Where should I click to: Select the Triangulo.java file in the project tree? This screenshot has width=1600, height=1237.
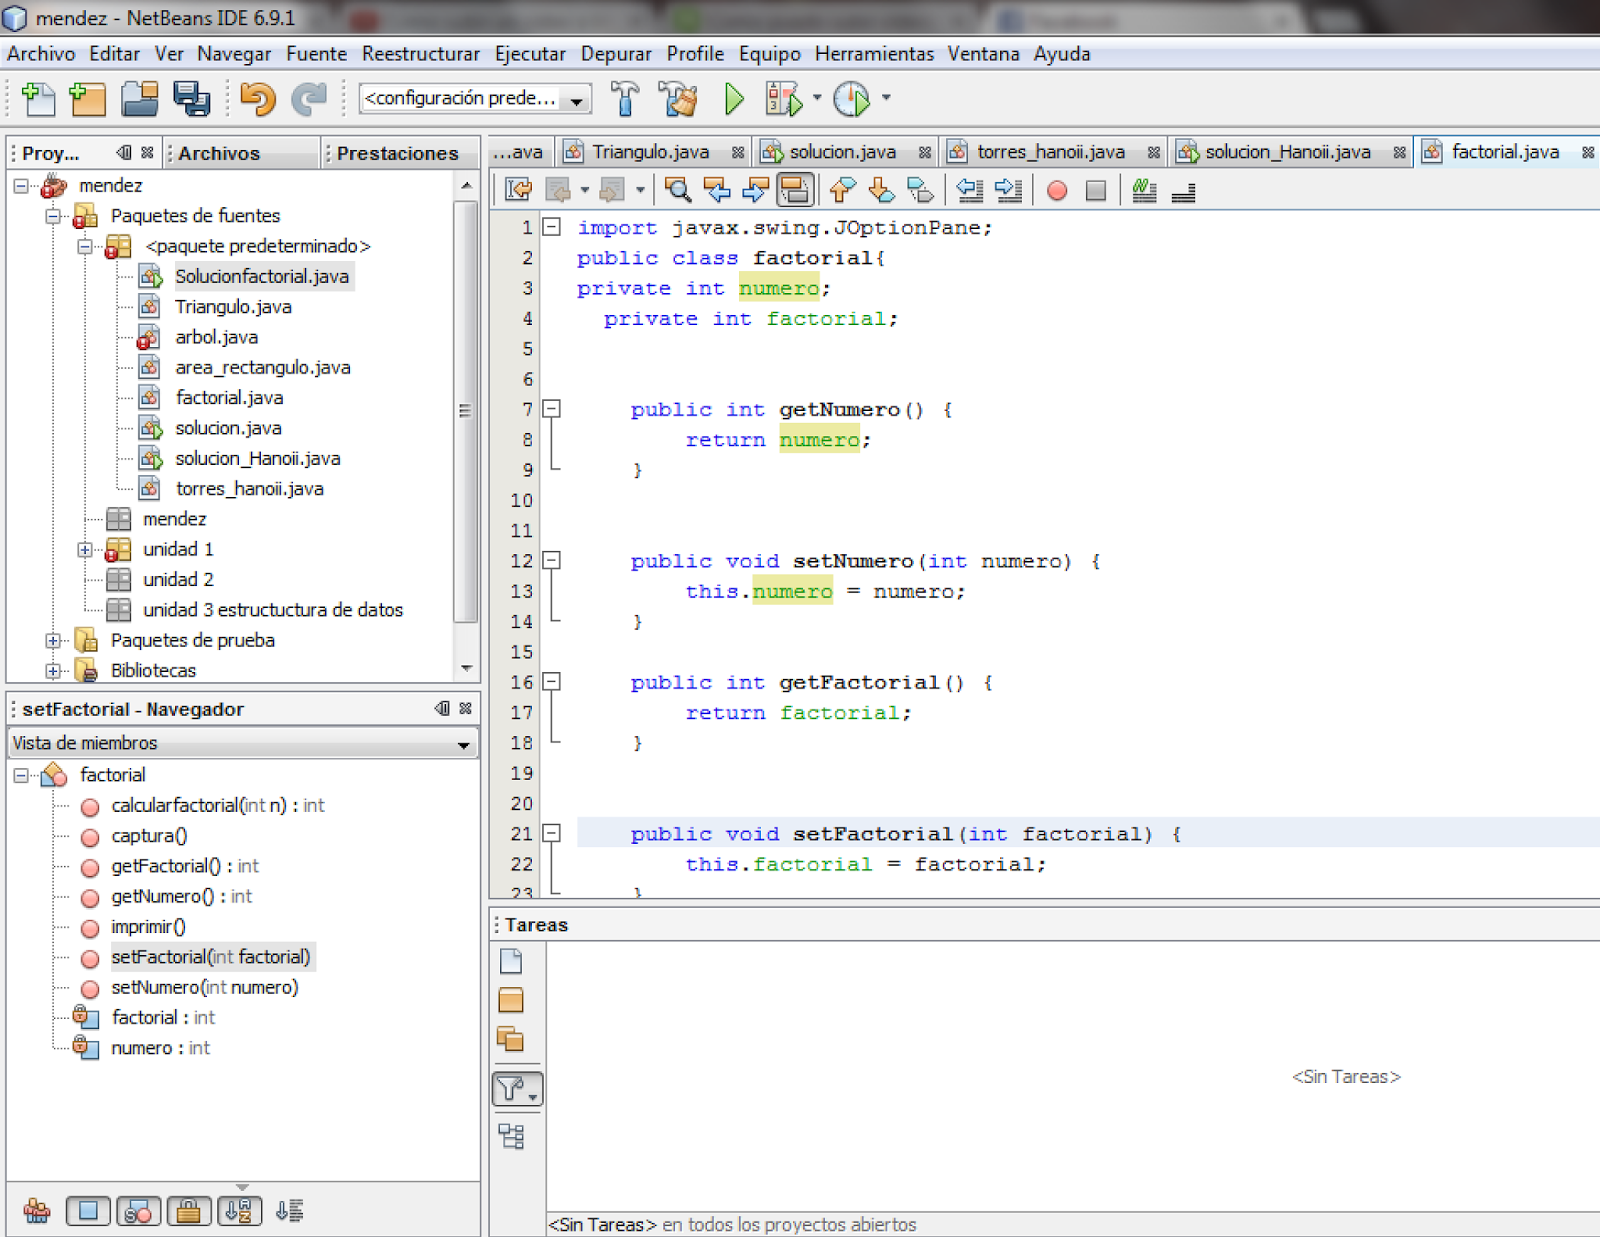(x=233, y=306)
